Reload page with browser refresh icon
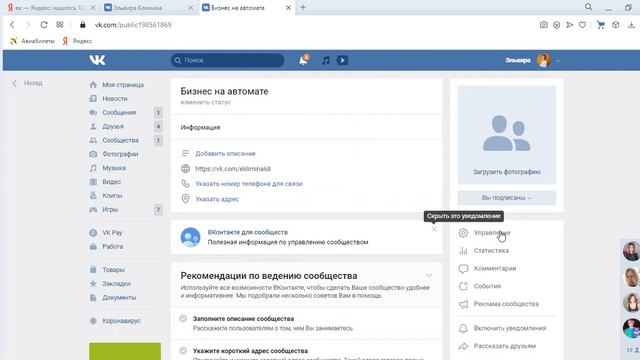This screenshot has height=360, width=640. pos(44,25)
